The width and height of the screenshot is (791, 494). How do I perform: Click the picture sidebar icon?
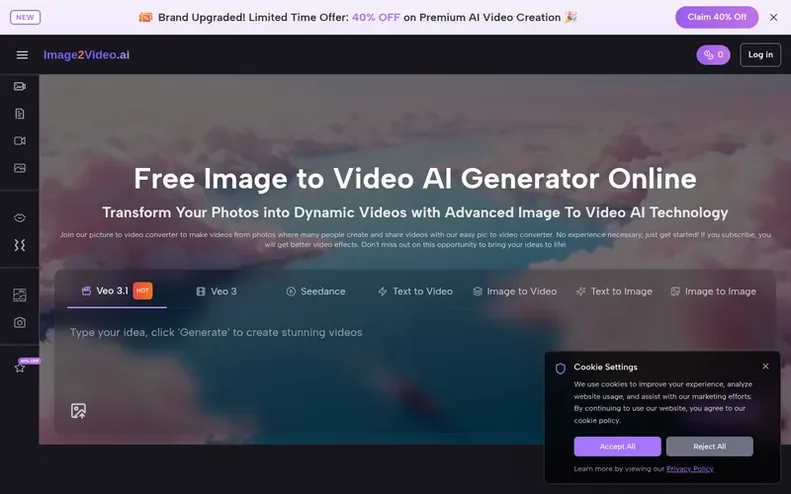coord(20,168)
